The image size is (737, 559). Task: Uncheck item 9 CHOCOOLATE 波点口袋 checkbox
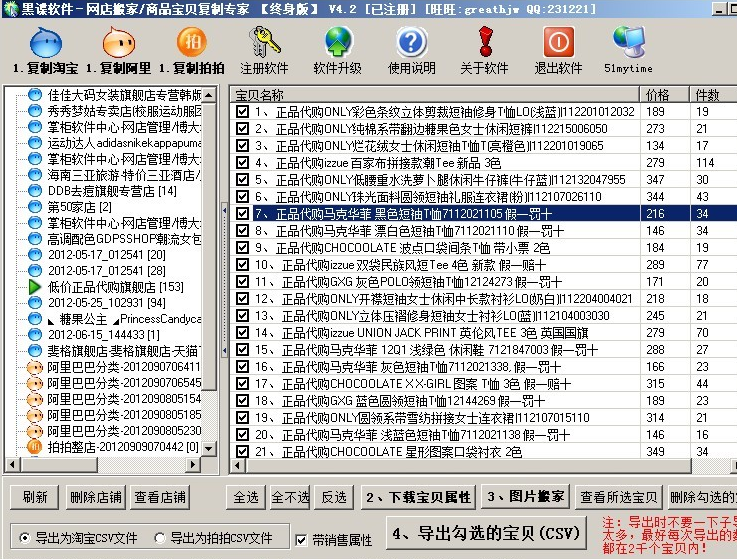[x=243, y=248]
